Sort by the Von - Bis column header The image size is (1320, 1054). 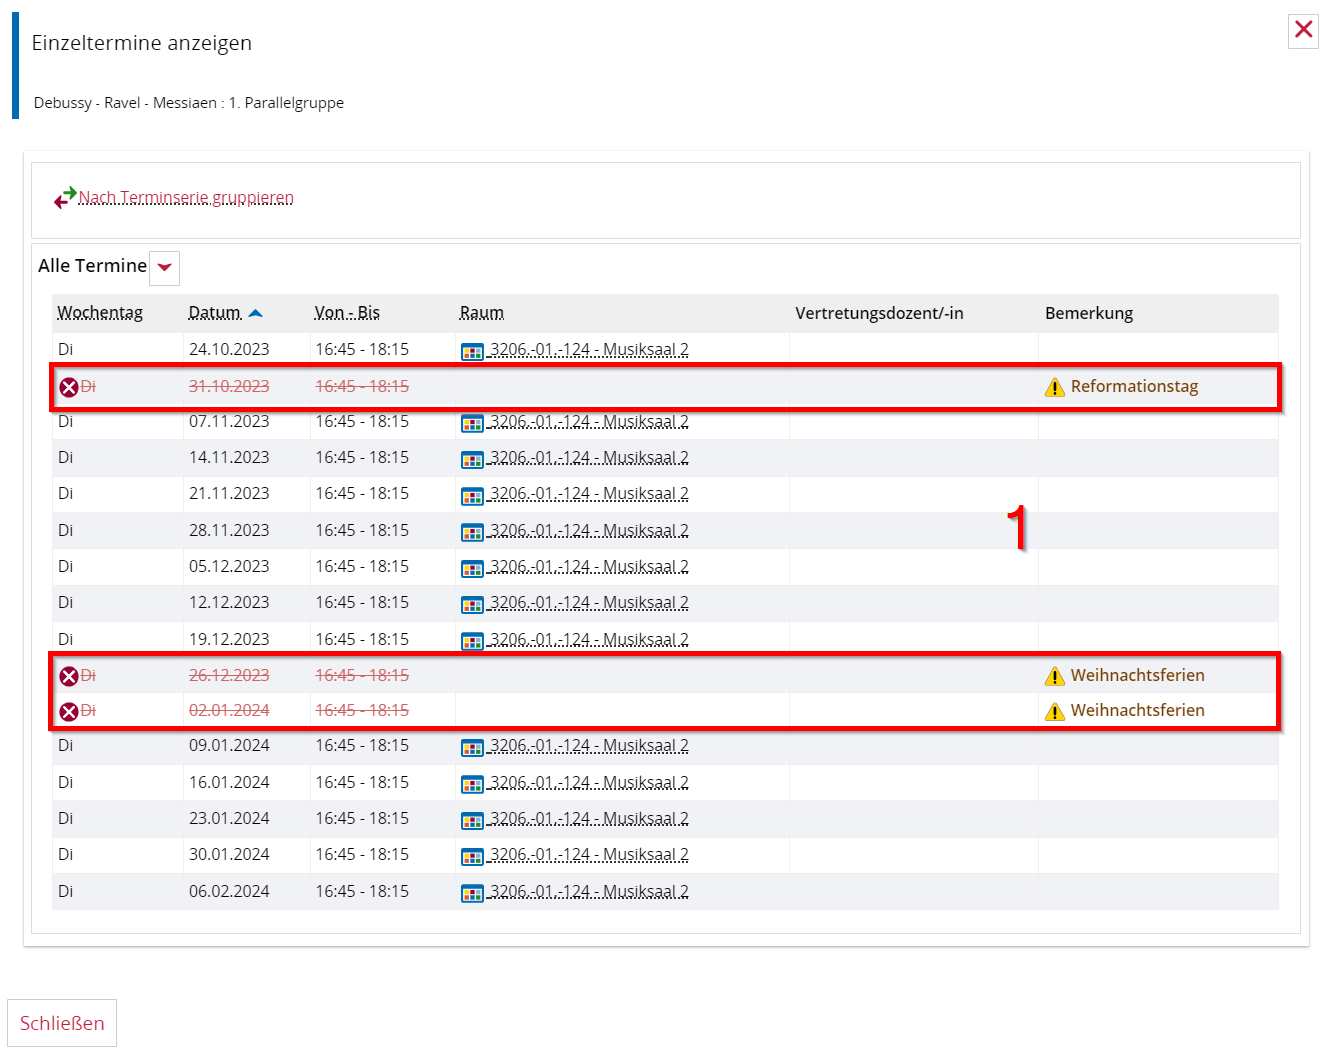coord(347,313)
